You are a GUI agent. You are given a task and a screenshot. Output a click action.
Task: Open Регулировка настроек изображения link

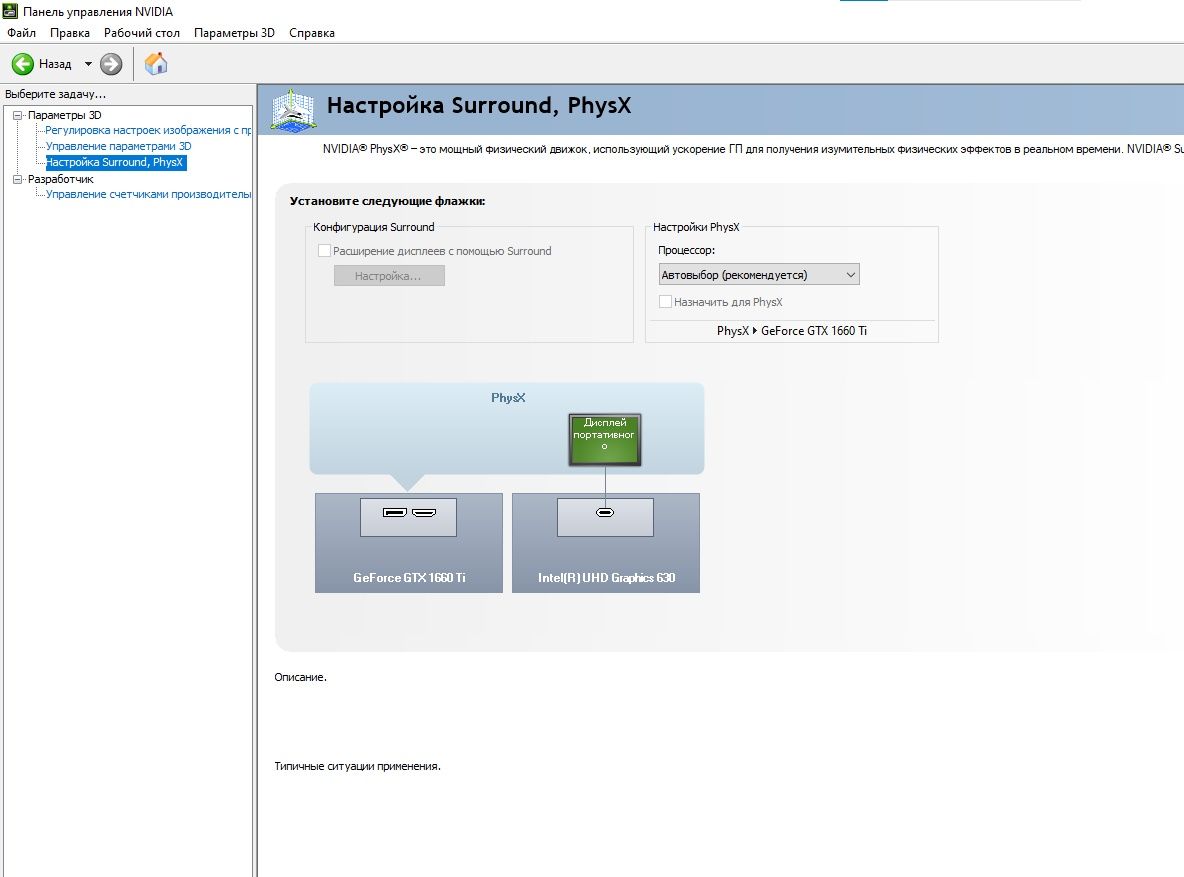(x=148, y=130)
